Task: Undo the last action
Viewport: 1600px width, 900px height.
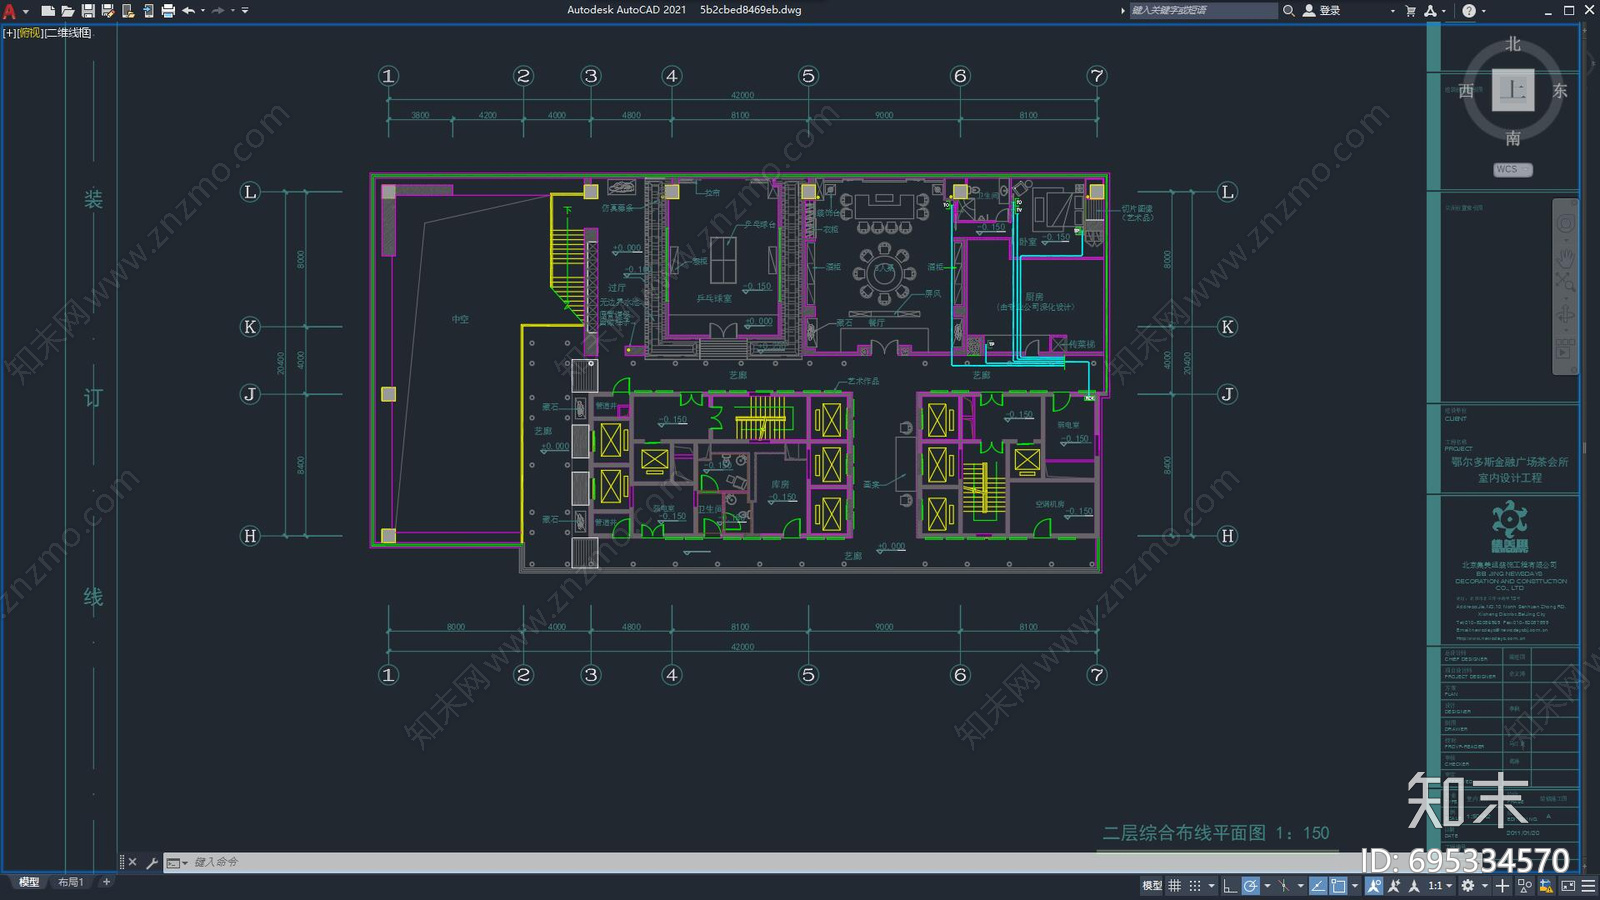Action: coord(188,11)
